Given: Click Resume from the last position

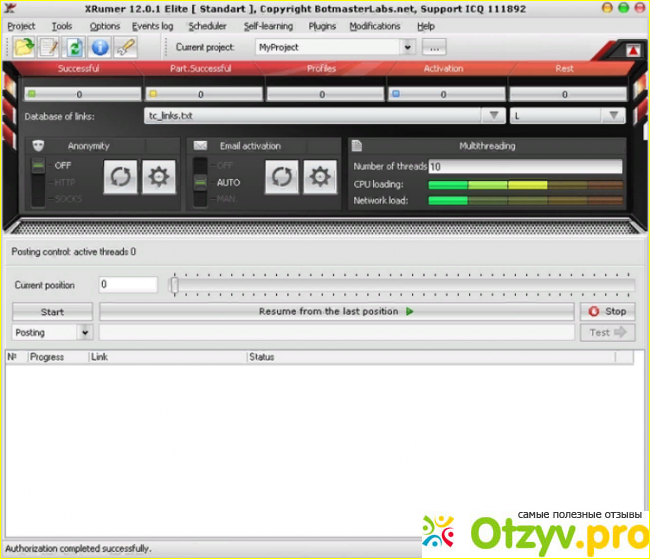Looking at the screenshot, I should coord(335,312).
